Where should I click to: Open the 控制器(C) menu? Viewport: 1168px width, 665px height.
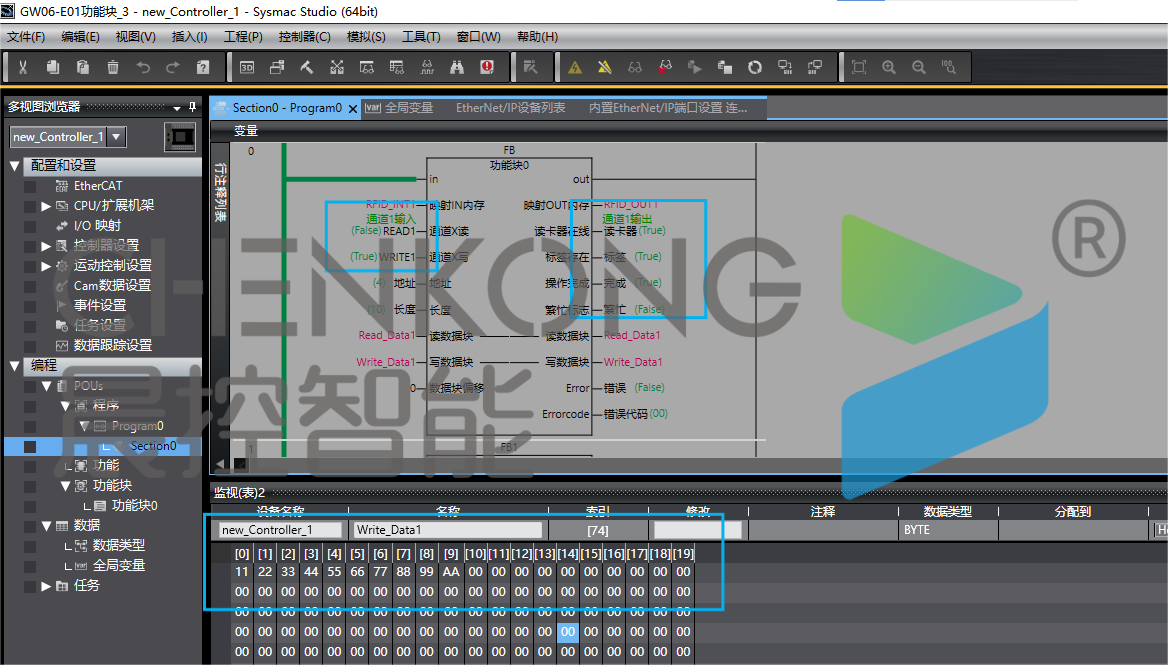(304, 36)
